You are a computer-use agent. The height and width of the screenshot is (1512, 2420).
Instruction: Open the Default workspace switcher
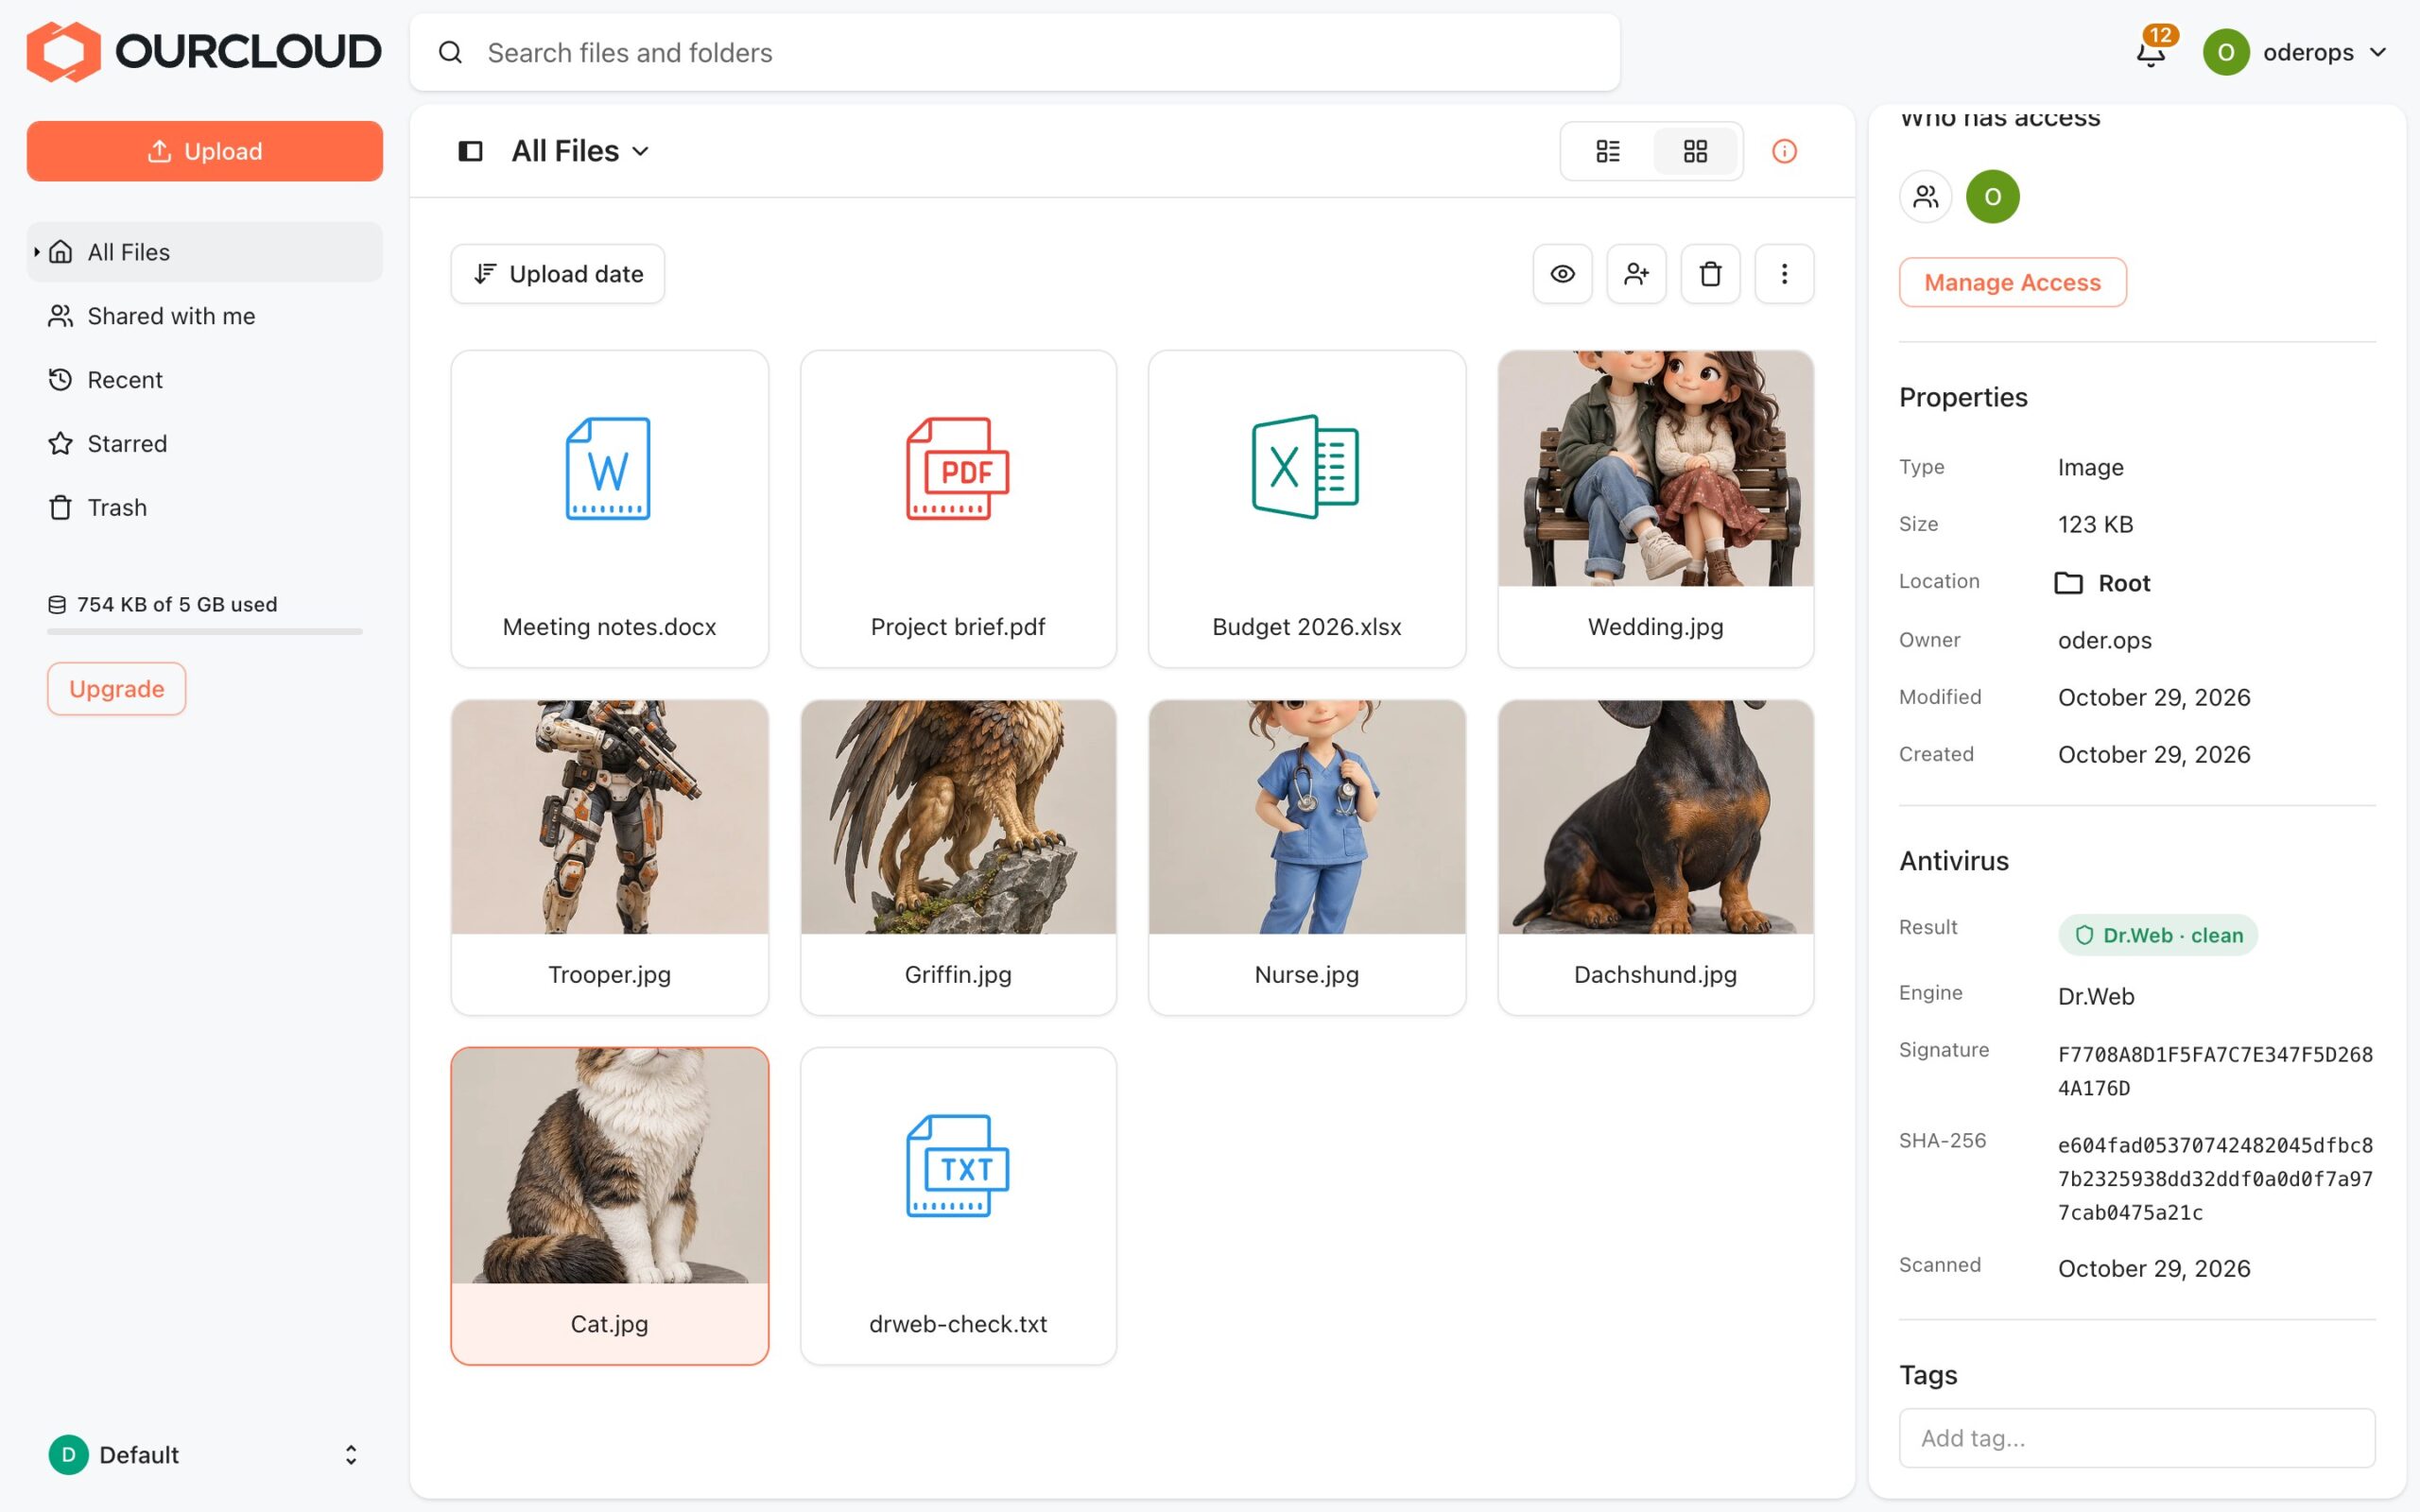click(x=205, y=1454)
